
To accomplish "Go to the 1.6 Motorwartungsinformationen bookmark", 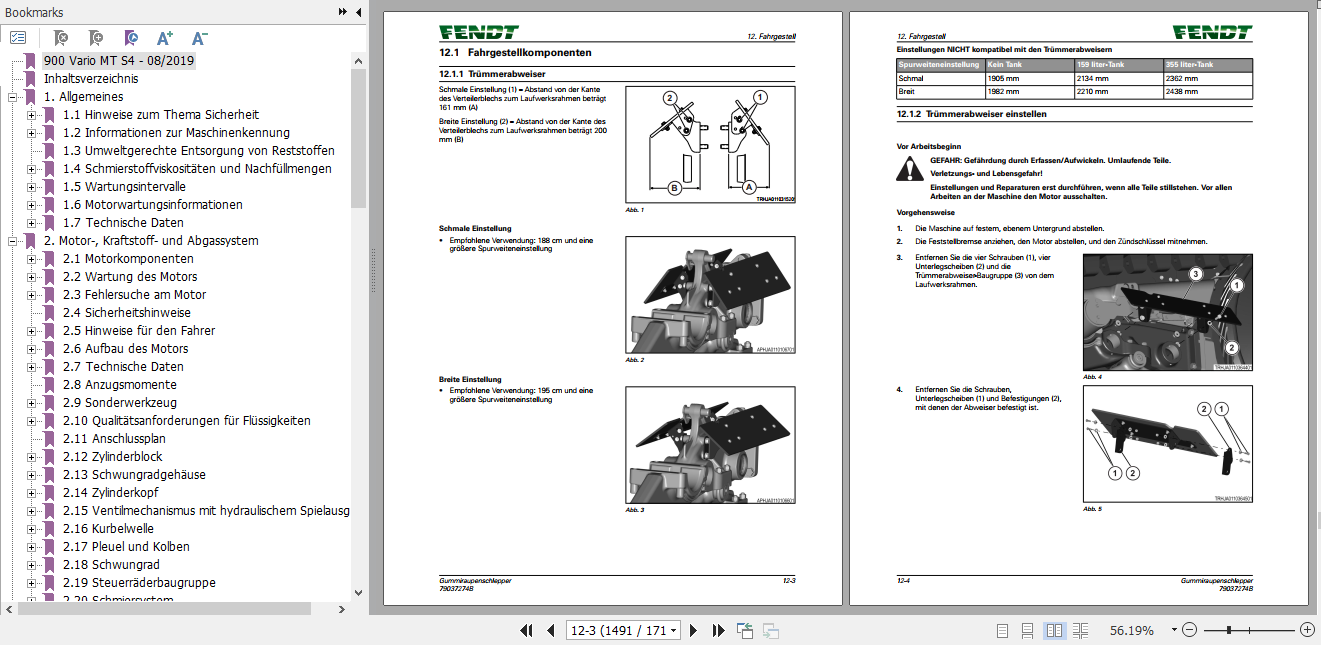I will 153,205.
